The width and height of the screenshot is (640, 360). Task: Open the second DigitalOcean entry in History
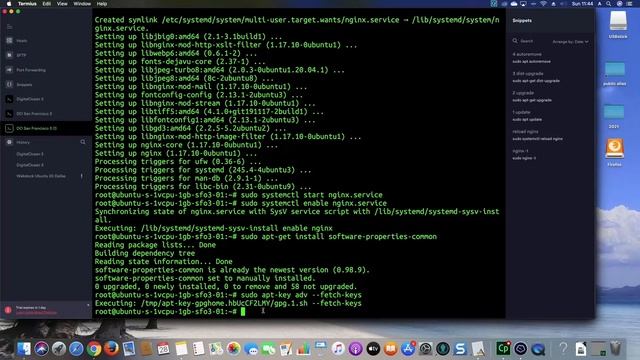tap(29, 165)
